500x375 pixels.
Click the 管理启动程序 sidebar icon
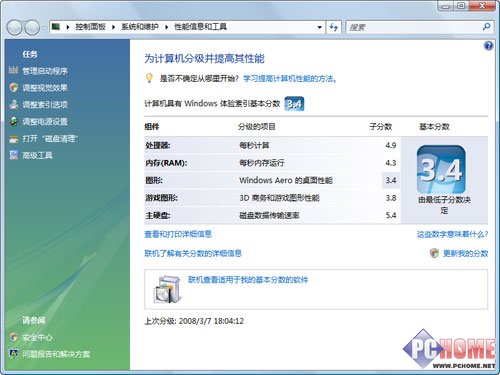(x=14, y=70)
